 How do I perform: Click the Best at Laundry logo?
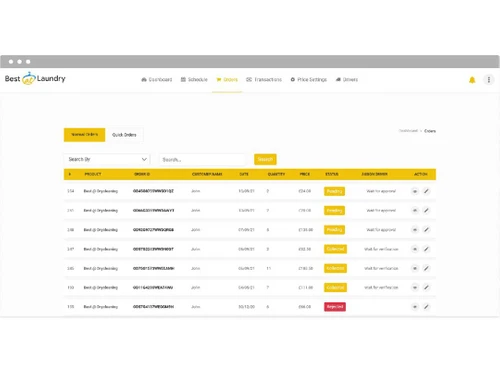coord(35,79)
